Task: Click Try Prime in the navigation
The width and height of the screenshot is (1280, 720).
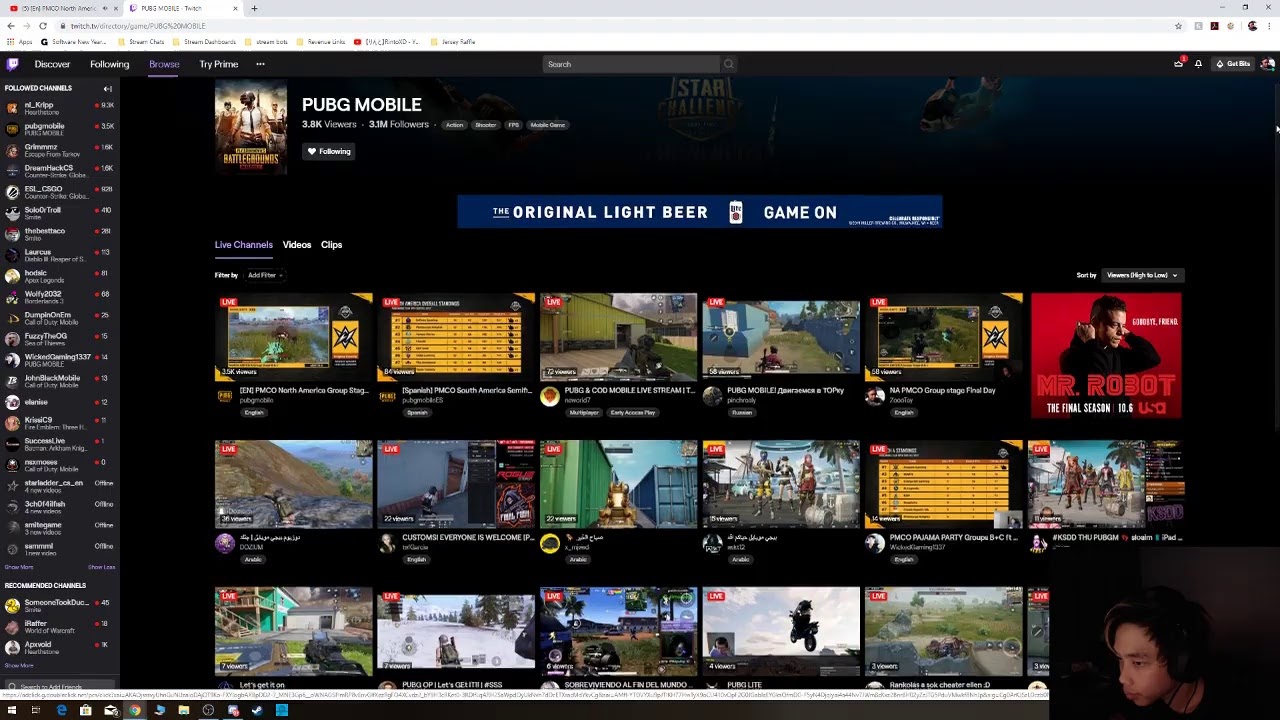Action: (218, 64)
